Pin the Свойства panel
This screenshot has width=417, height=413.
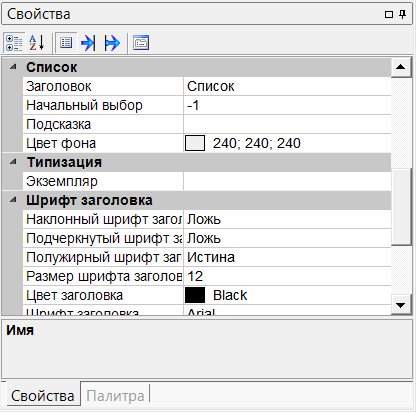pos(403,14)
